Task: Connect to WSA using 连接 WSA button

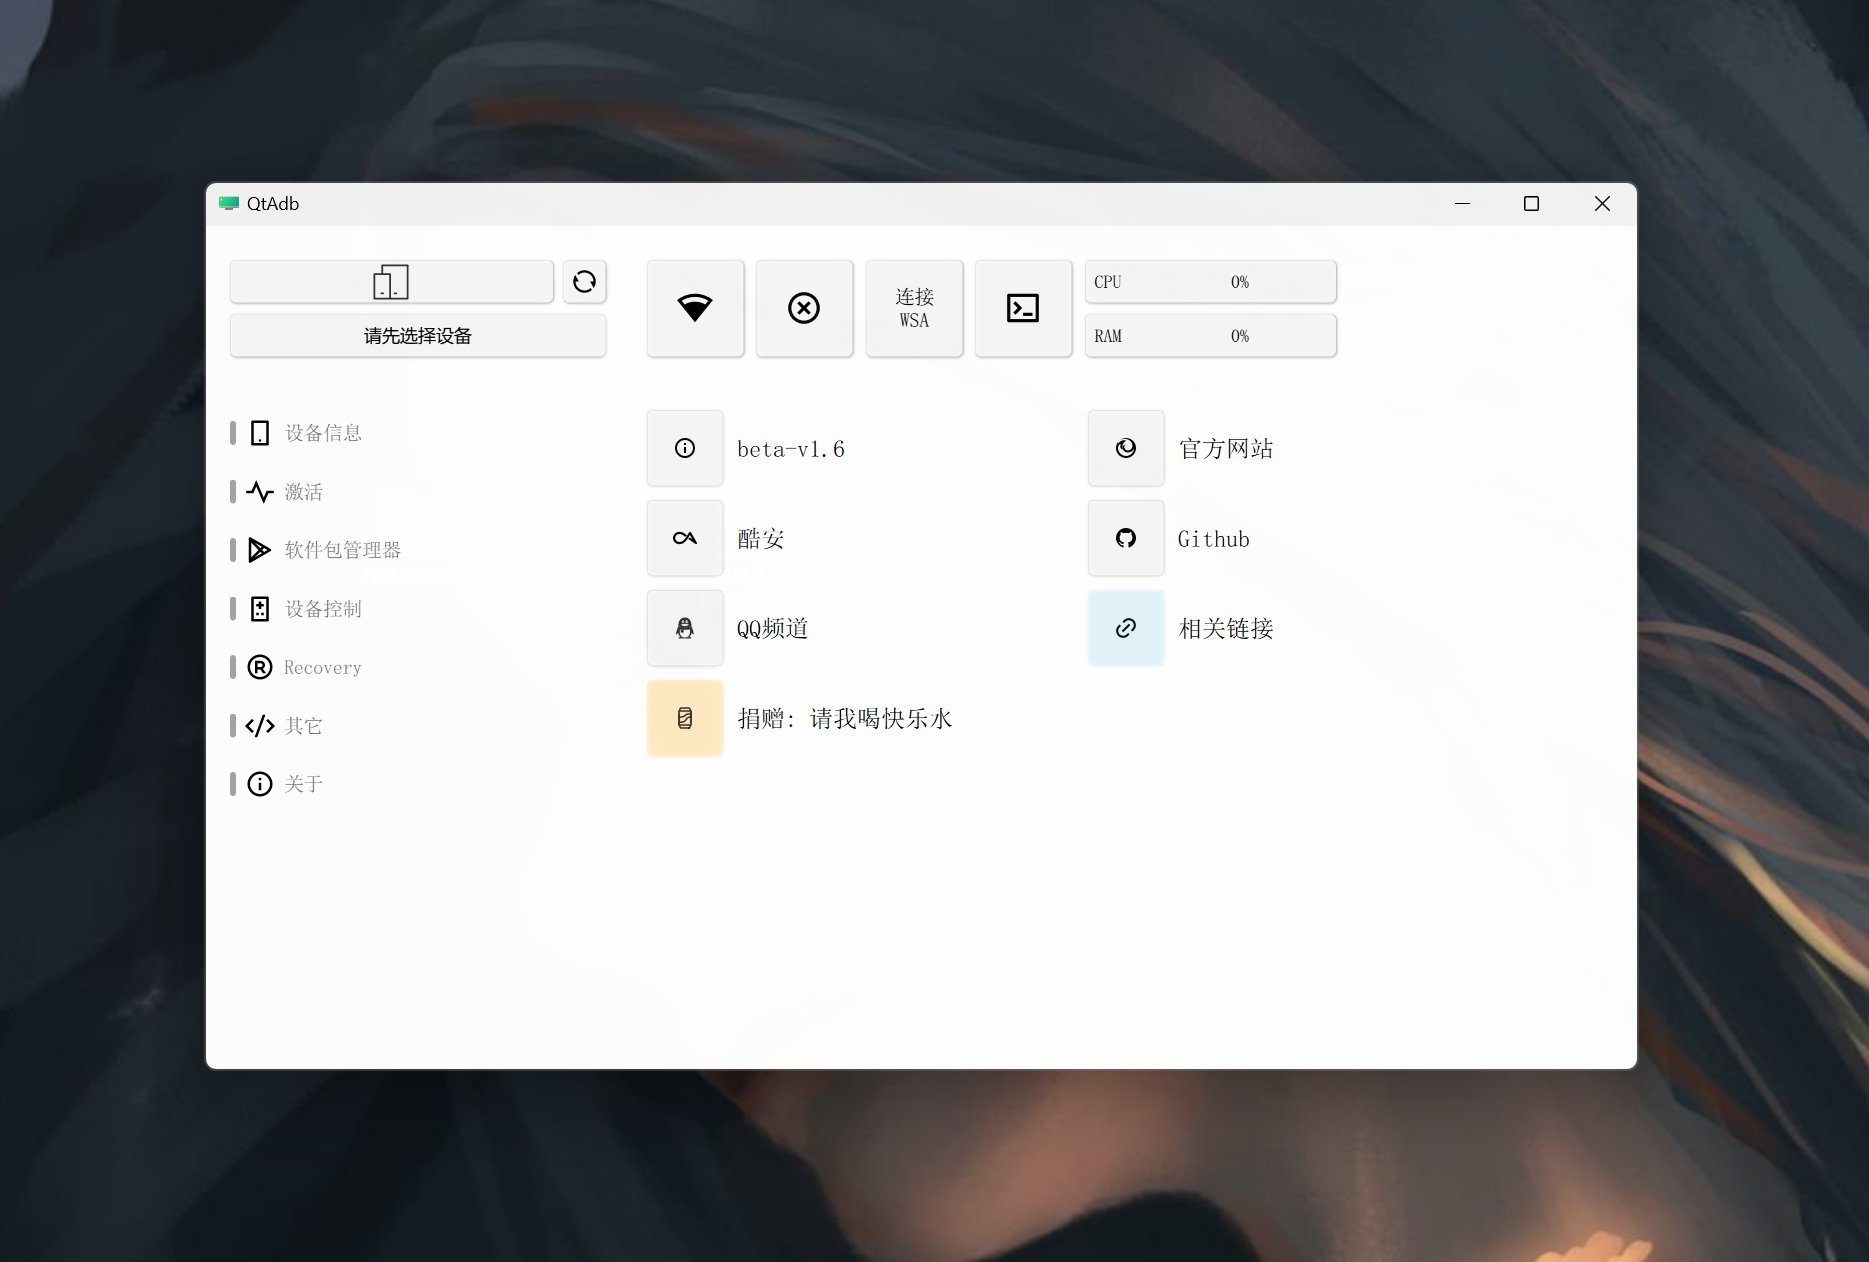Action: point(914,308)
